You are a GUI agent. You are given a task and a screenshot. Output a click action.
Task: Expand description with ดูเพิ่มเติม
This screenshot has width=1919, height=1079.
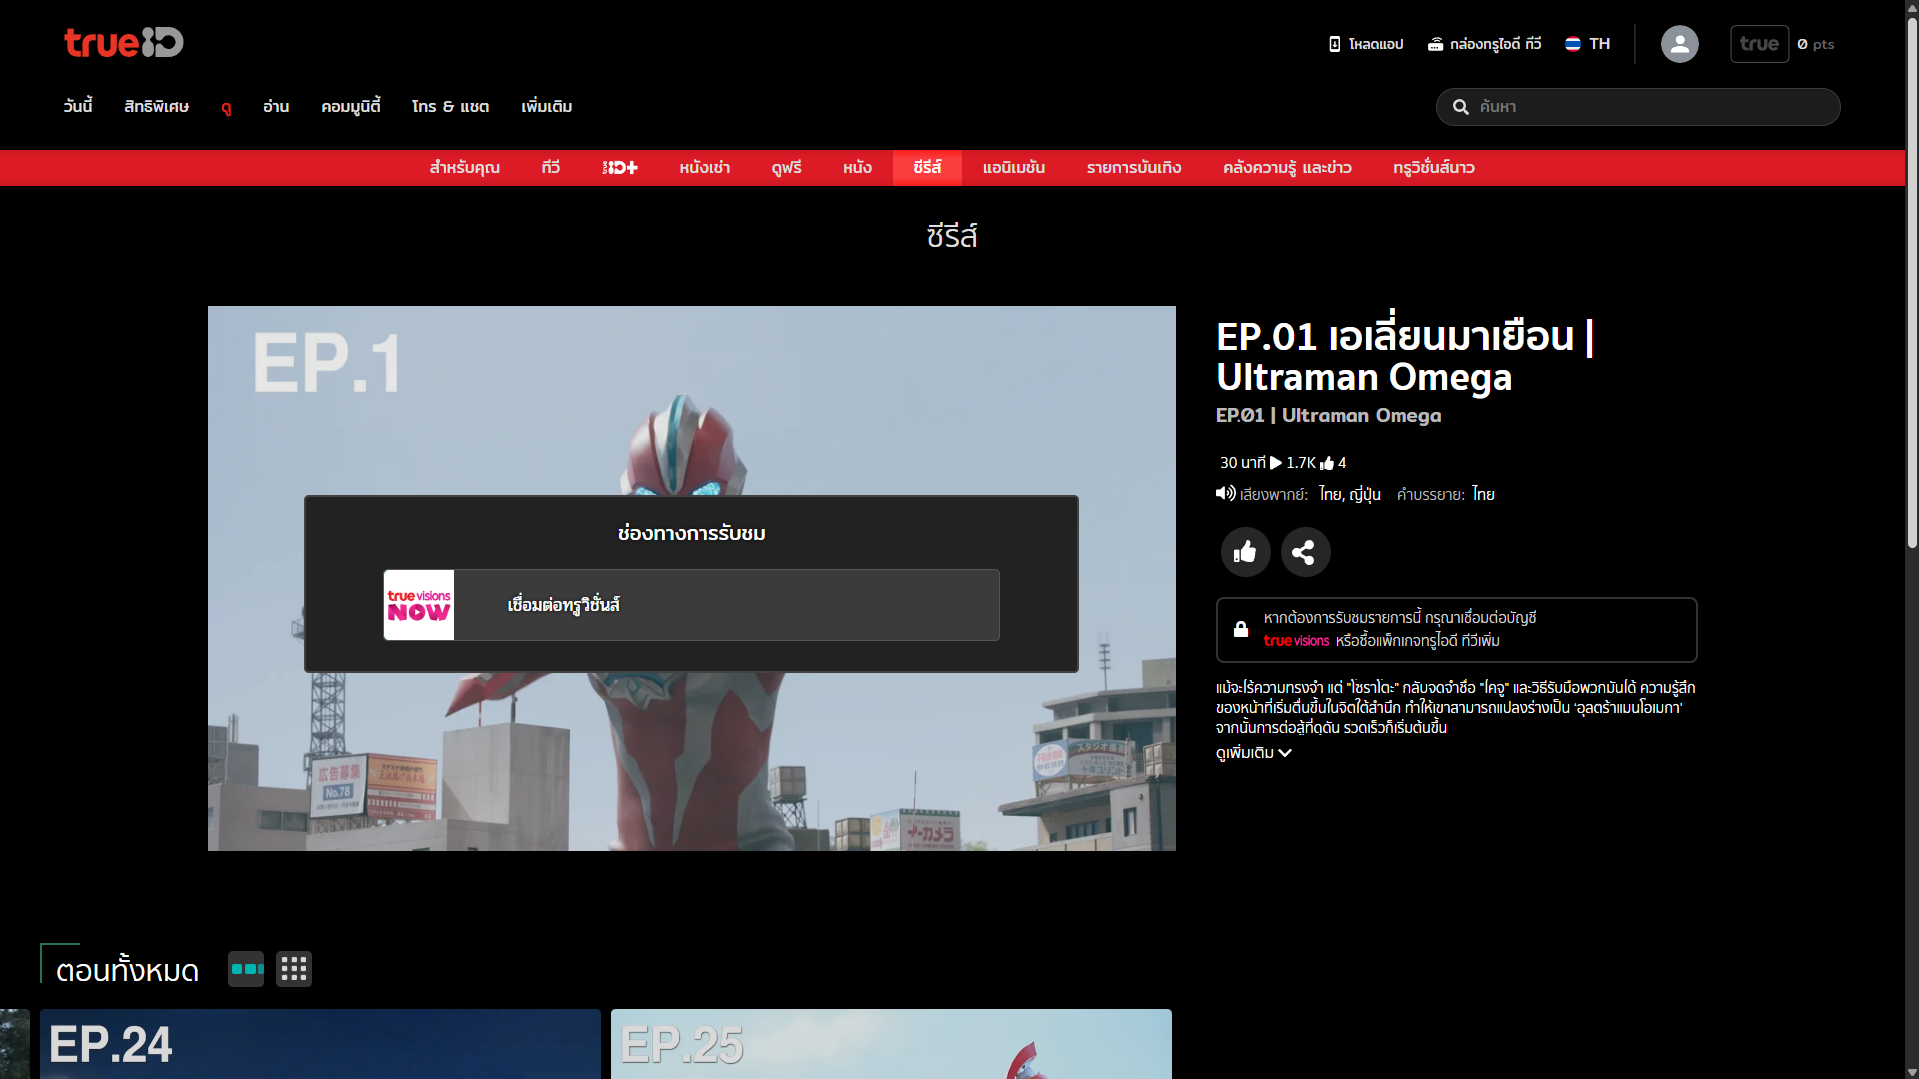[1254, 753]
